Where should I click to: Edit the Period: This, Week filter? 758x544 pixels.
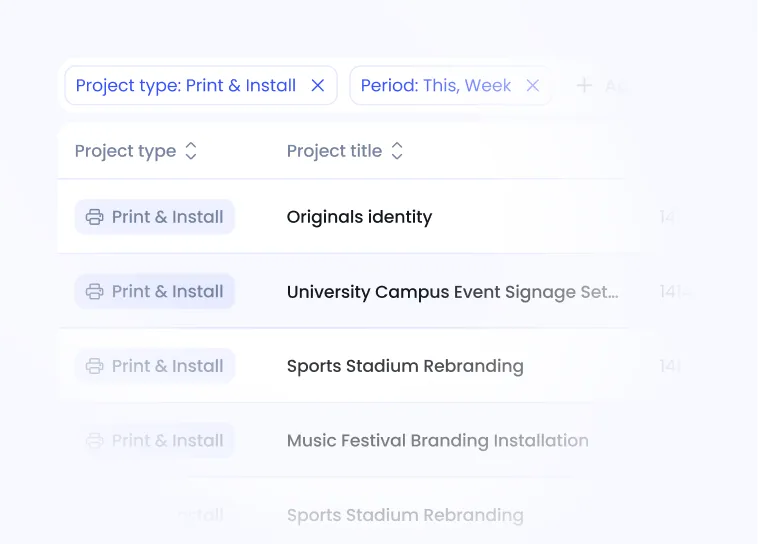tap(436, 86)
